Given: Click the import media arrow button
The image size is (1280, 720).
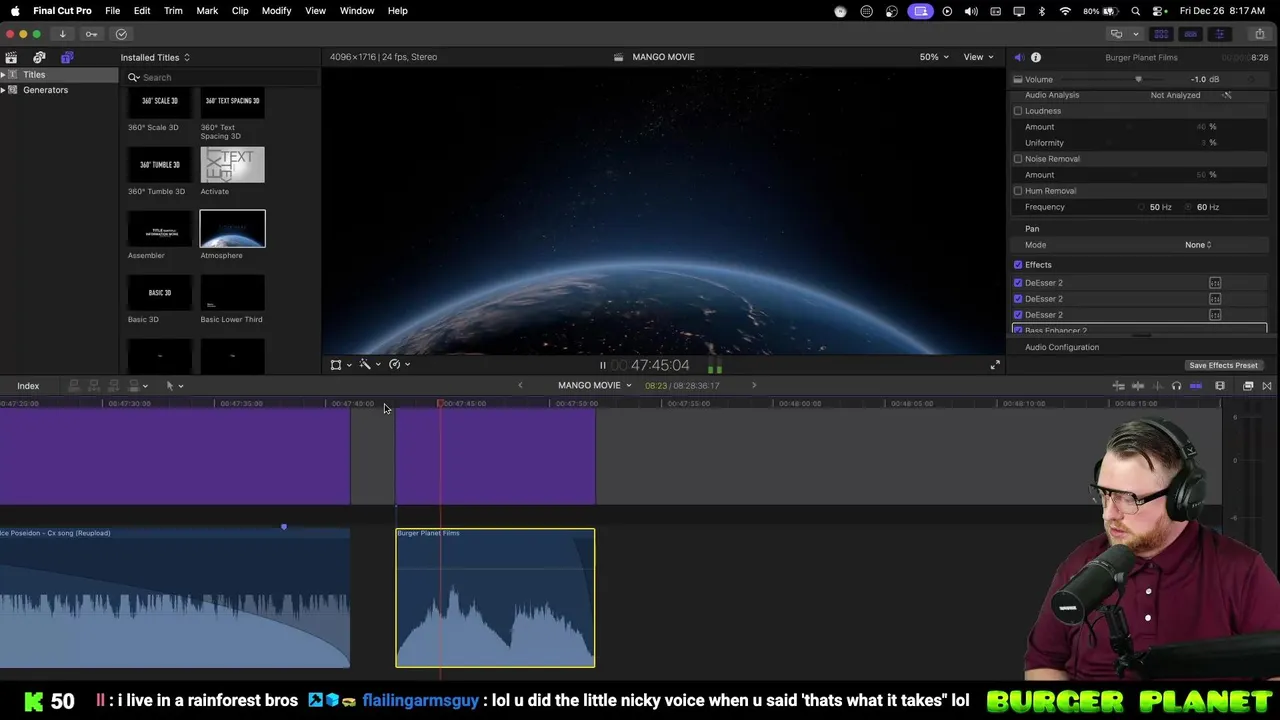Looking at the screenshot, I should click(62, 34).
